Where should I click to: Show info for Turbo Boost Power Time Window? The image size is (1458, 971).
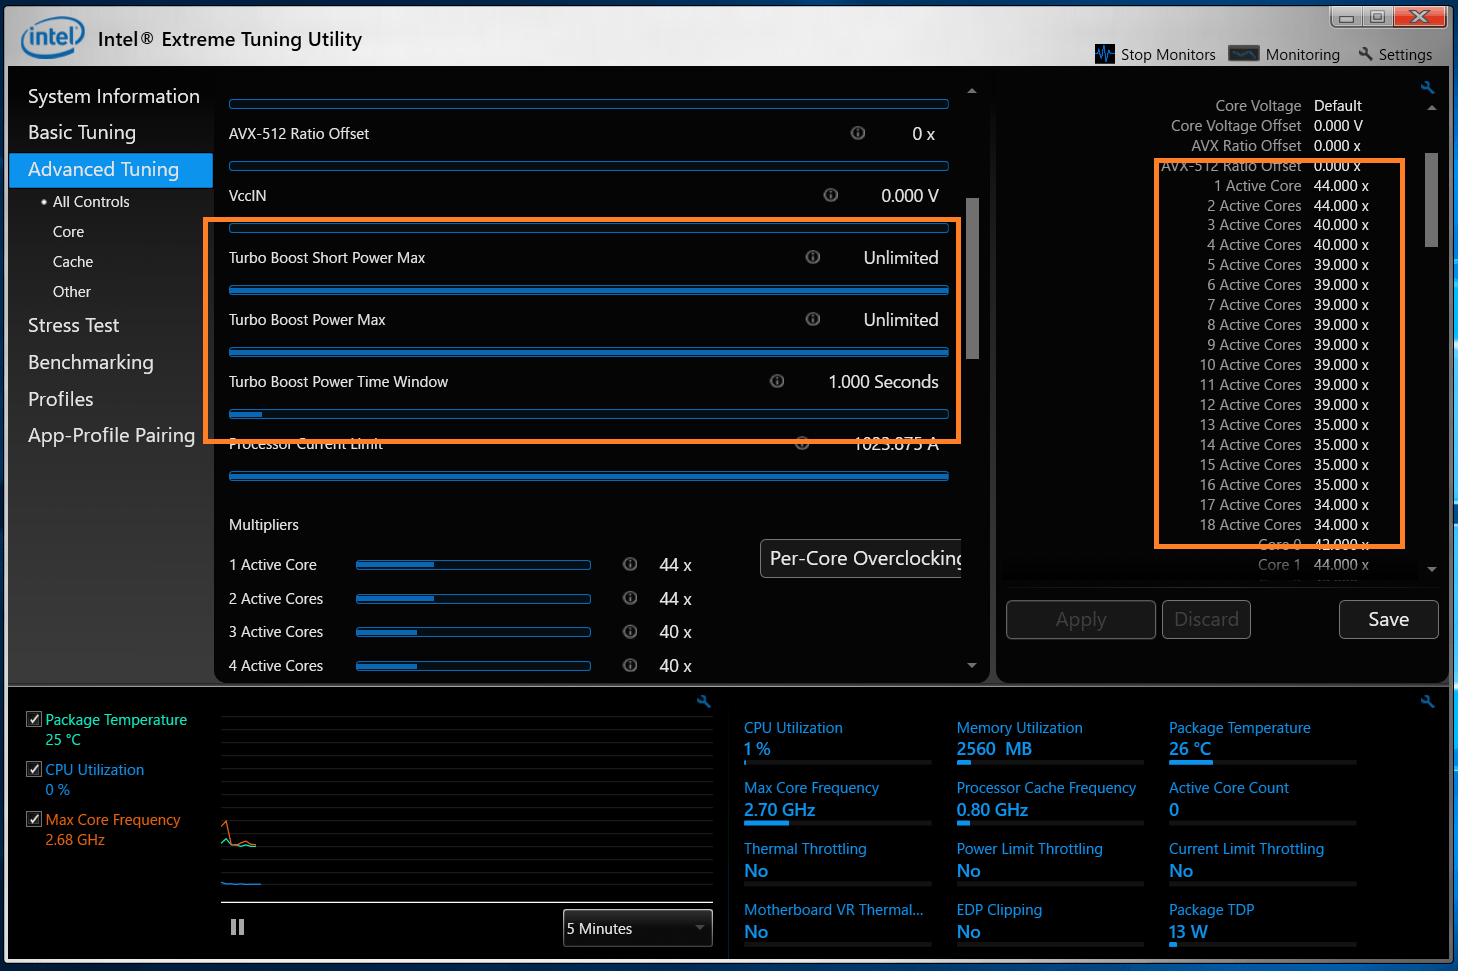coord(776,381)
